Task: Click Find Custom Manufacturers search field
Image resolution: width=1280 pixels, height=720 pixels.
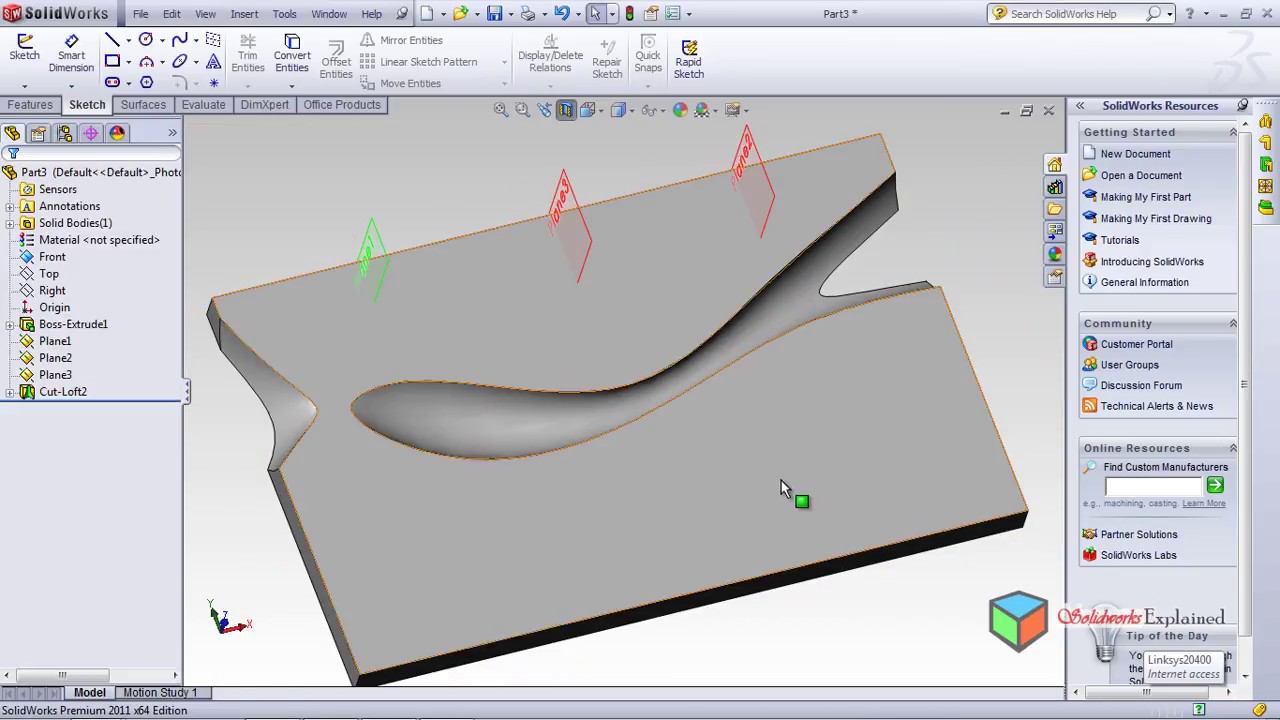Action: 1153,486
